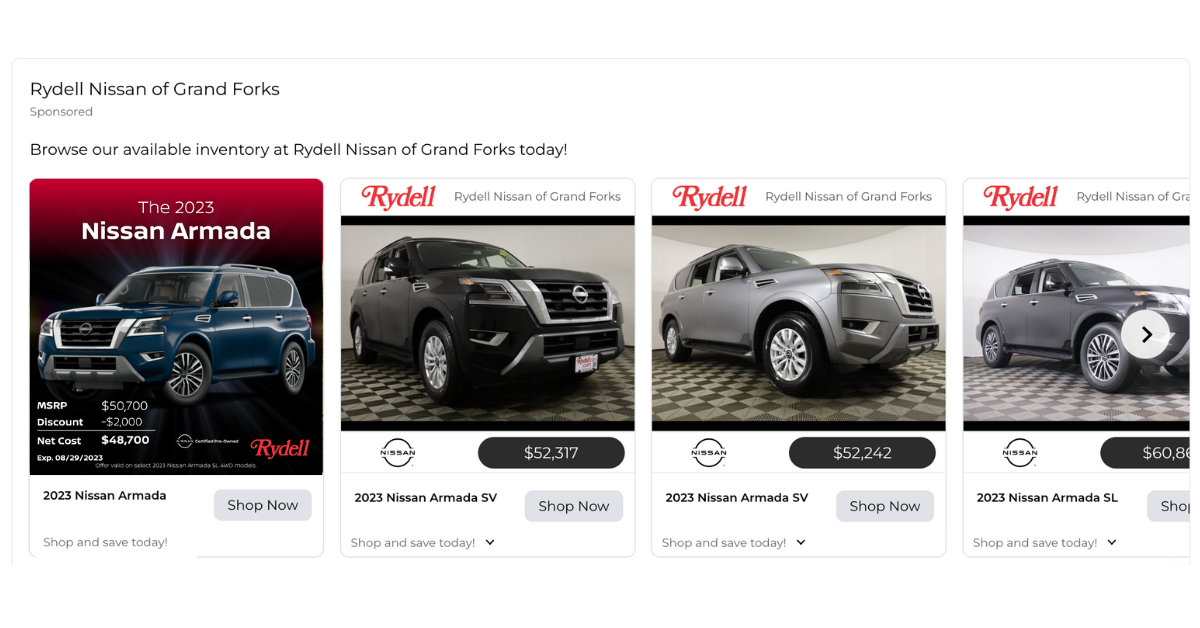Click the next carousel arrow button

[x=1145, y=334]
